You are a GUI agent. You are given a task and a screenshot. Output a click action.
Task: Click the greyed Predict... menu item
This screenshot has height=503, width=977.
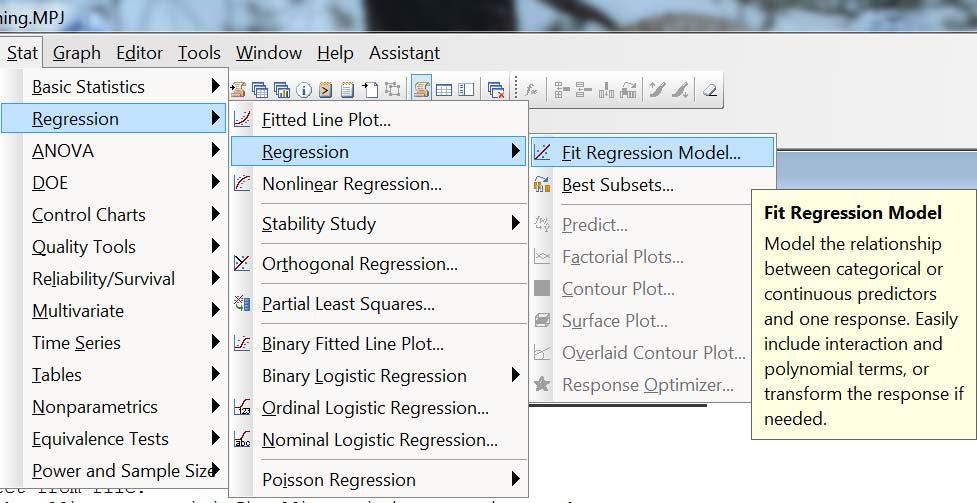click(642, 224)
